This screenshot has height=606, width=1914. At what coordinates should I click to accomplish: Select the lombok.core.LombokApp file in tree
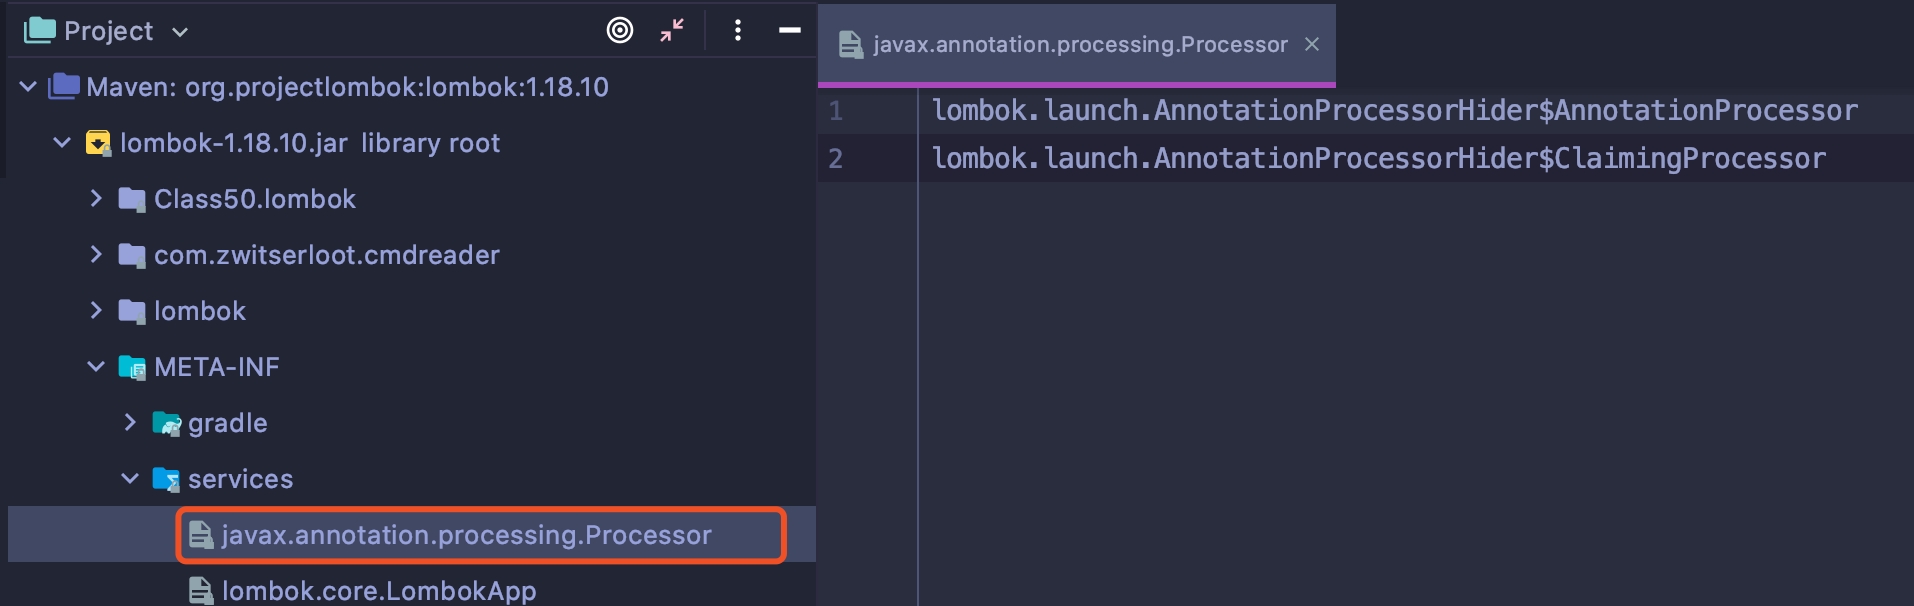(378, 591)
